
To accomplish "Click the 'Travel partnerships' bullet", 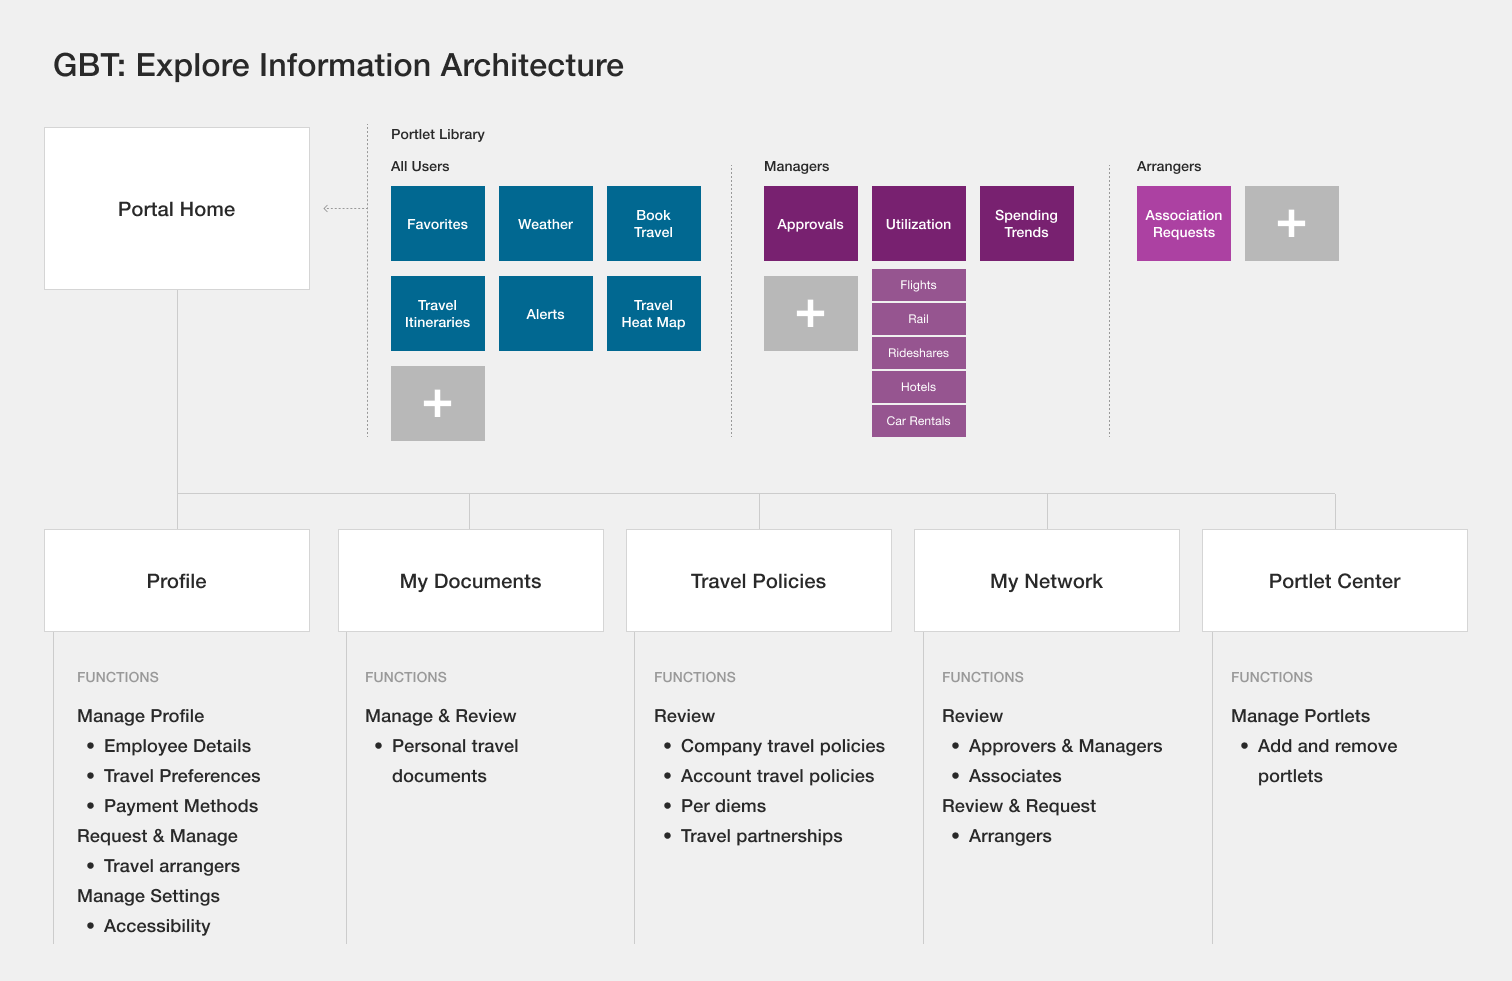I will point(762,836).
